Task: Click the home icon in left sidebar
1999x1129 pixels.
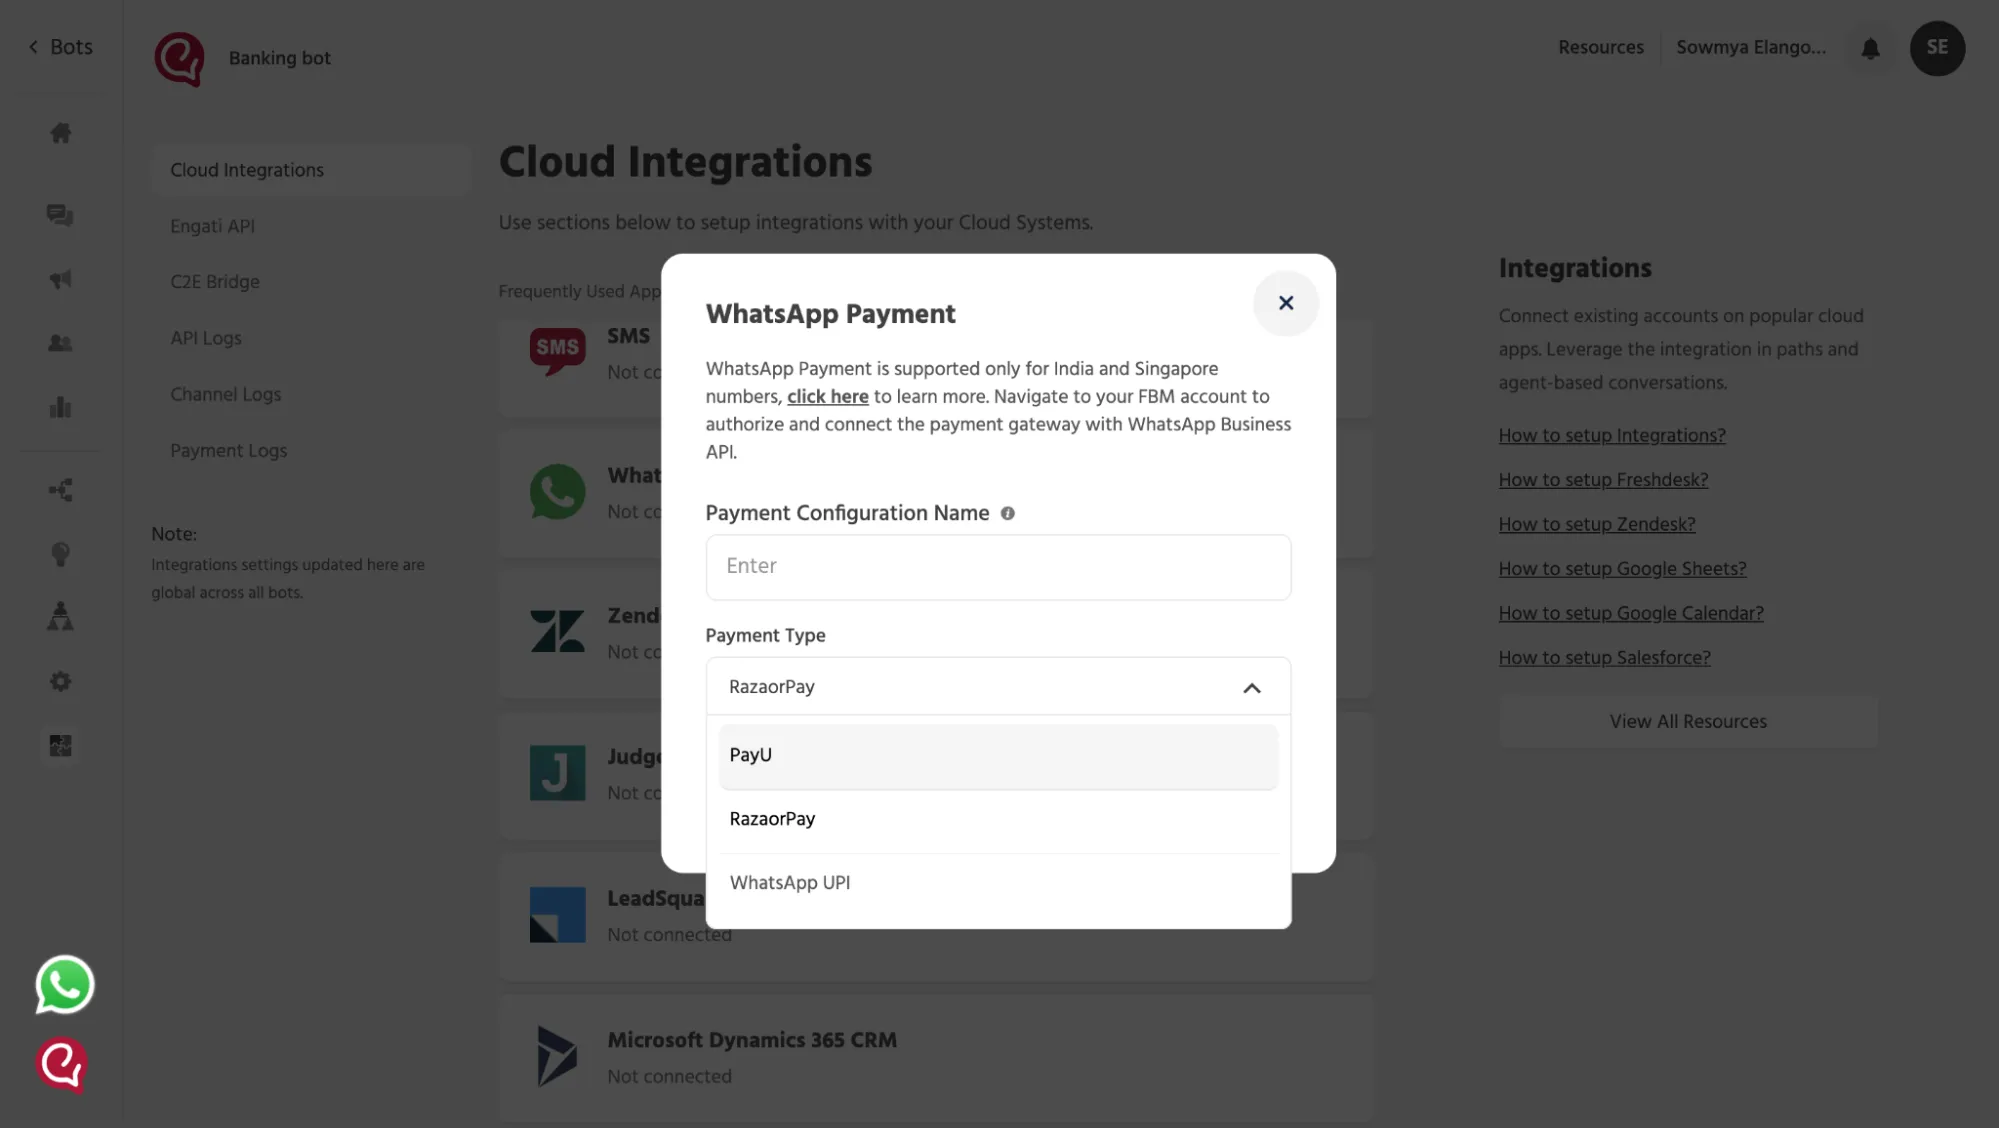Action: coord(61,132)
